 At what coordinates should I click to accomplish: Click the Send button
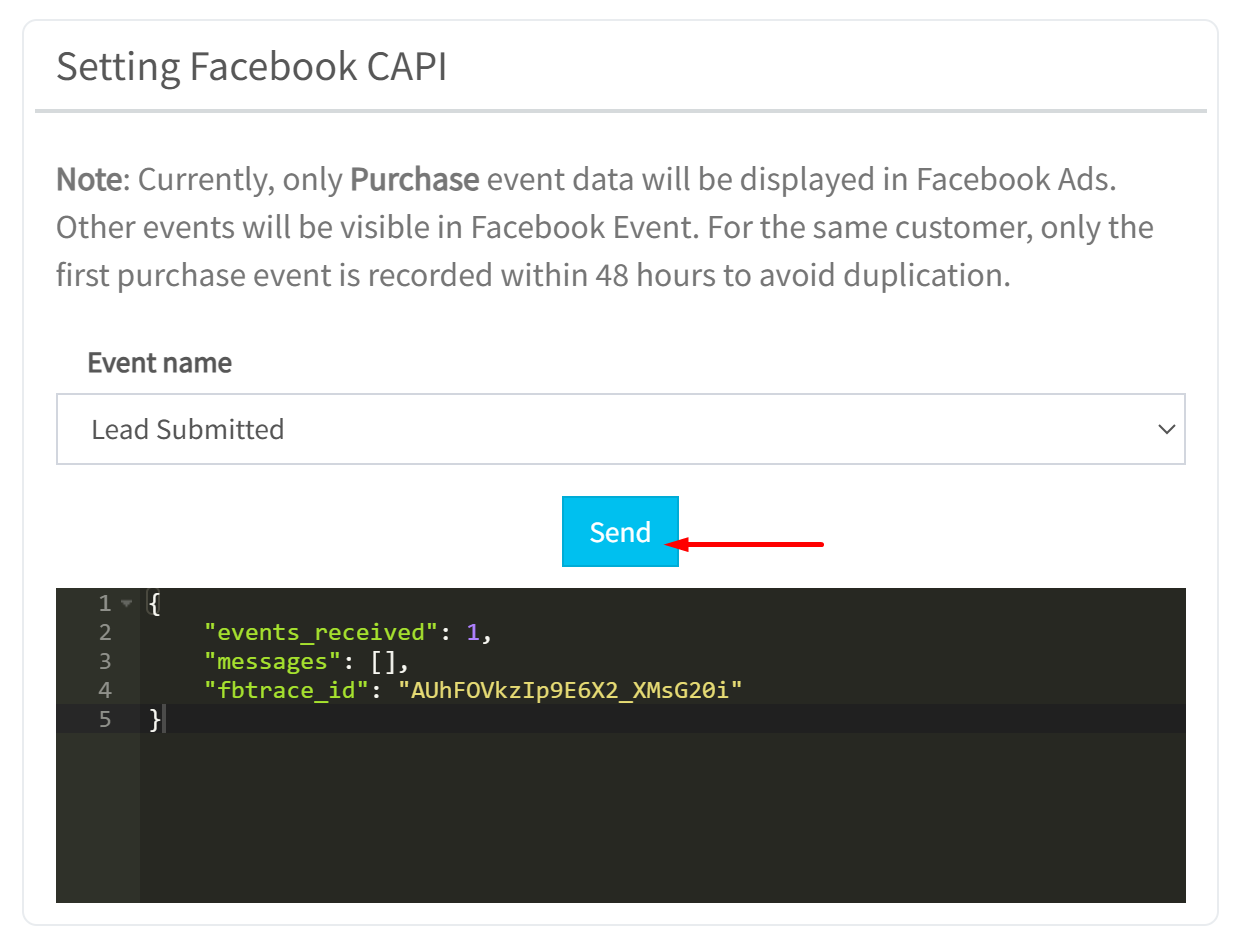click(x=620, y=531)
